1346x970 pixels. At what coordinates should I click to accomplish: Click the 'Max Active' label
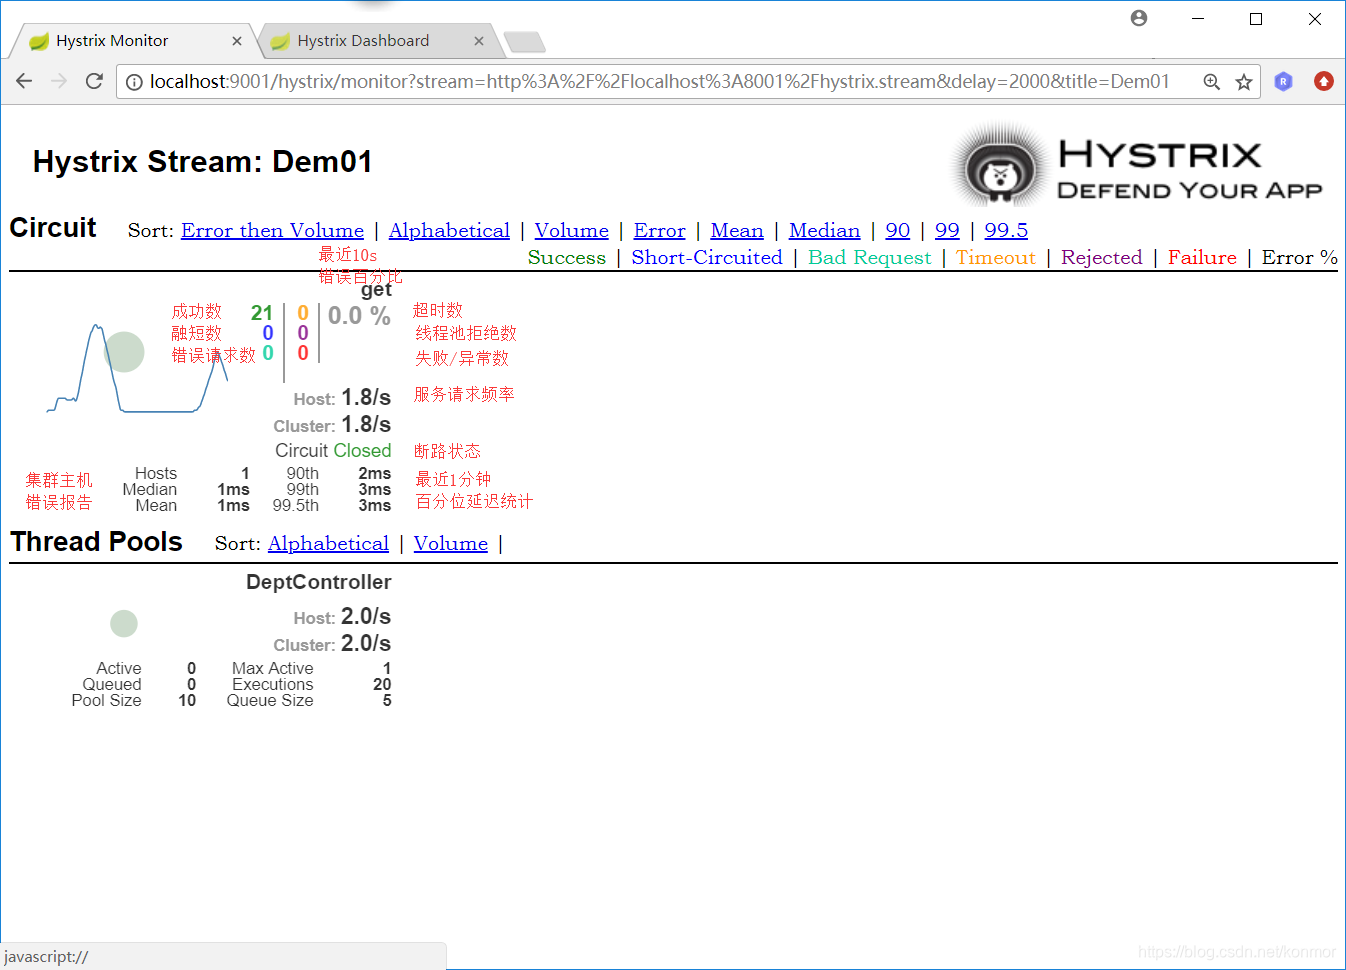coord(273,669)
